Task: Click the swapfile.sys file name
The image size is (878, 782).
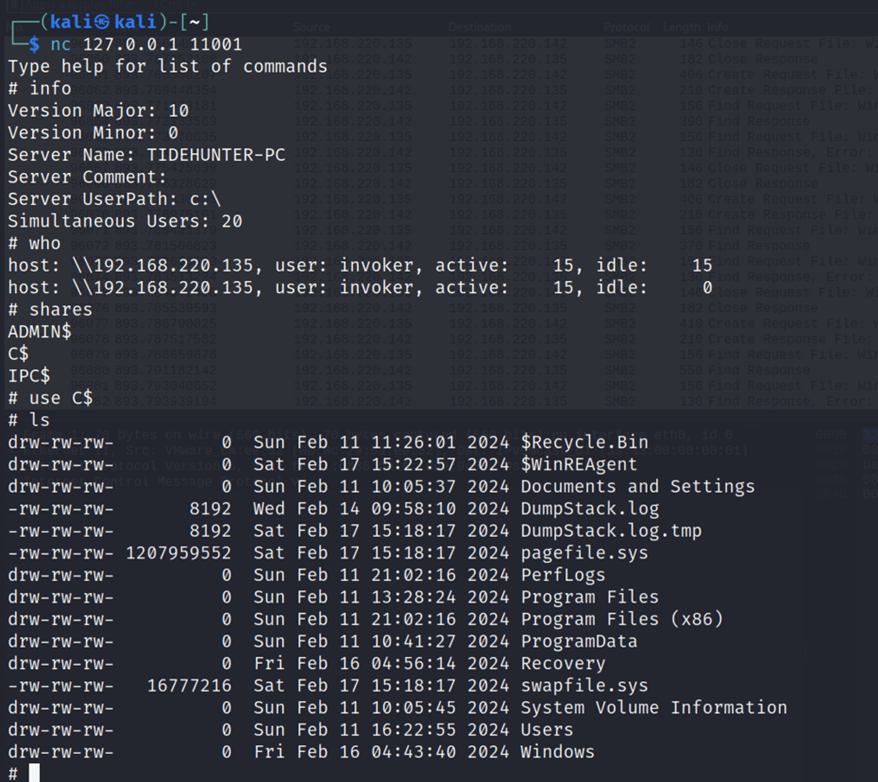Action: (x=585, y=686)
